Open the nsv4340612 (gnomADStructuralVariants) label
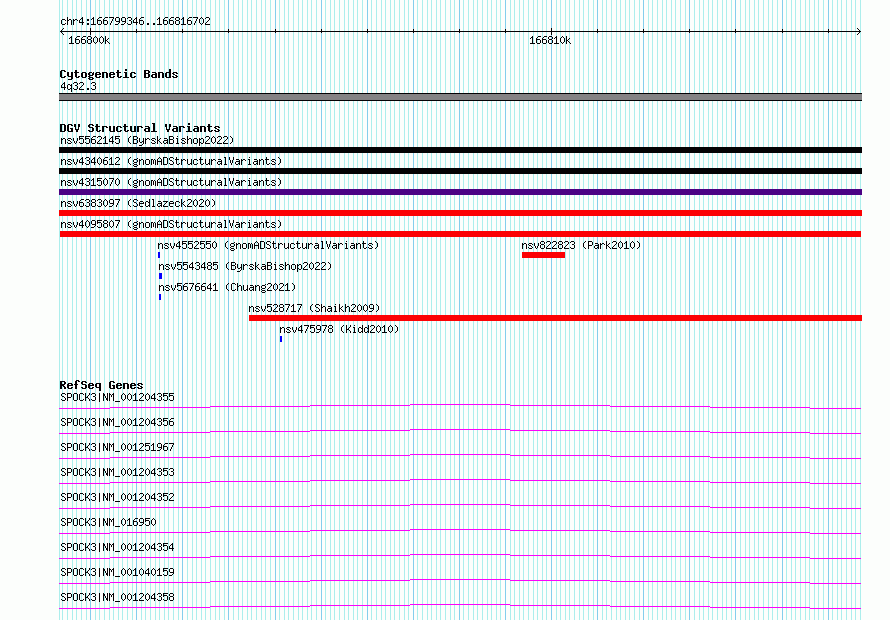The width and height of the screenshot is (890, 620). [x=171, y=161]
